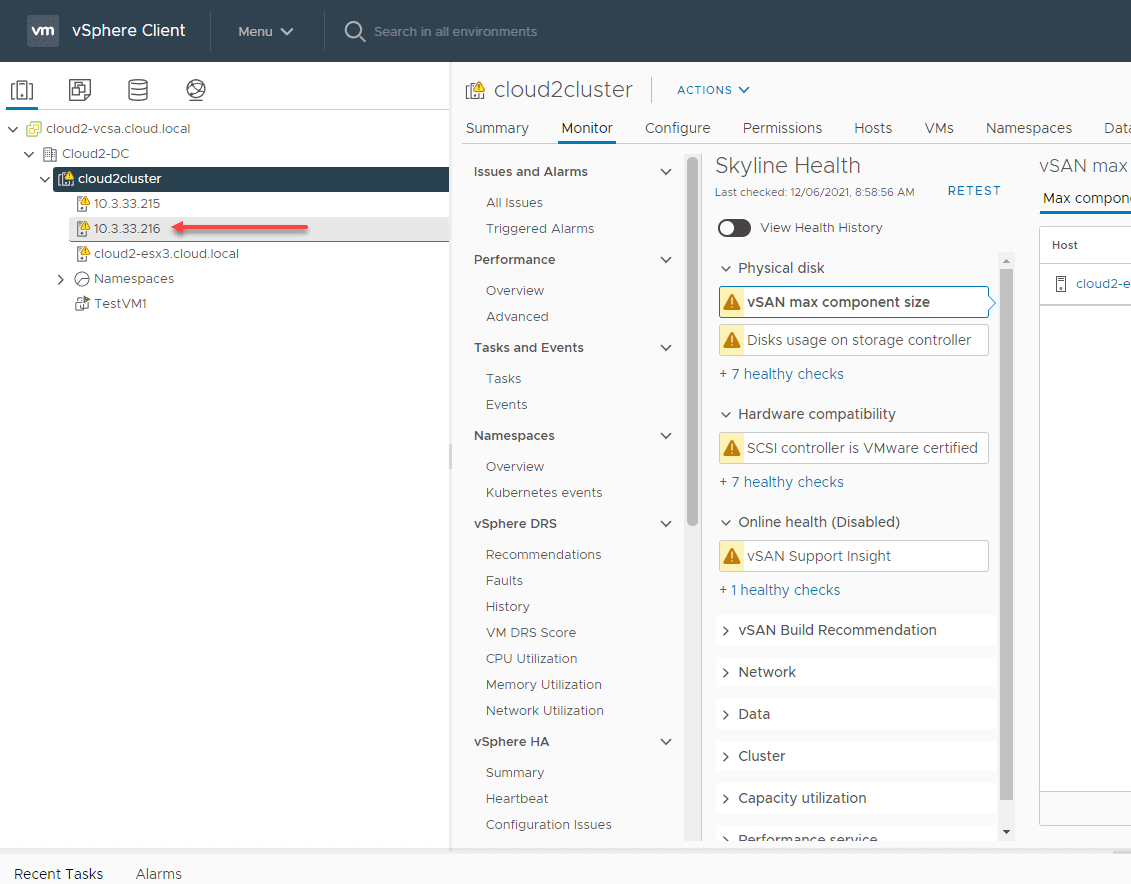The width and height of the screenshot is (1131, 884).
Task: Collapse the Physical disk health section
Action: coord(726,269)
